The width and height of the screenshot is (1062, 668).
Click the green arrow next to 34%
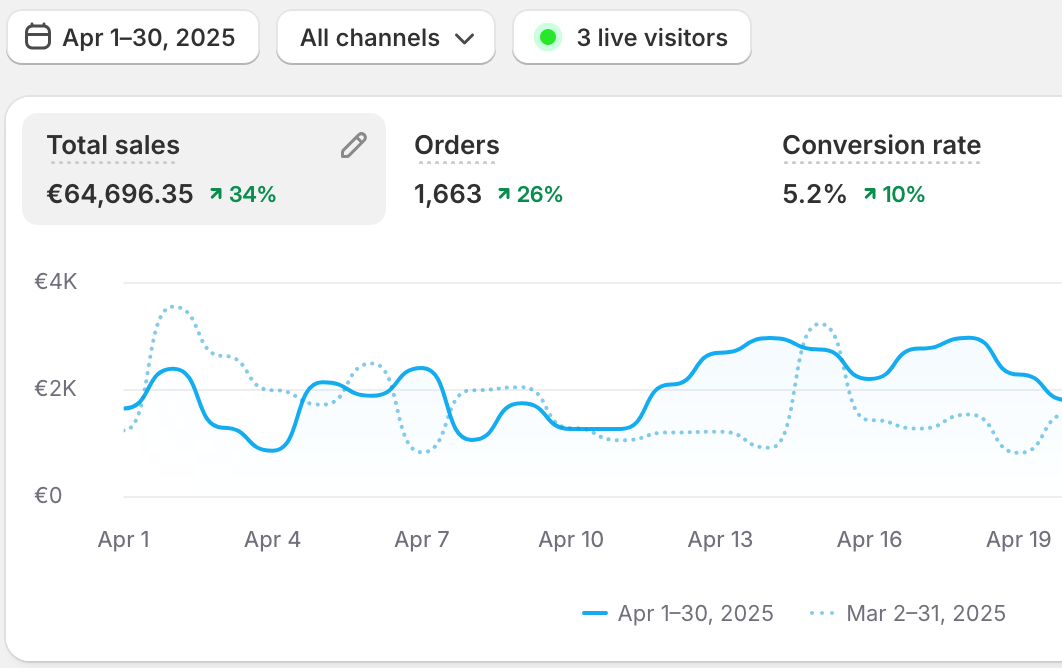click(x=216, y=195)
